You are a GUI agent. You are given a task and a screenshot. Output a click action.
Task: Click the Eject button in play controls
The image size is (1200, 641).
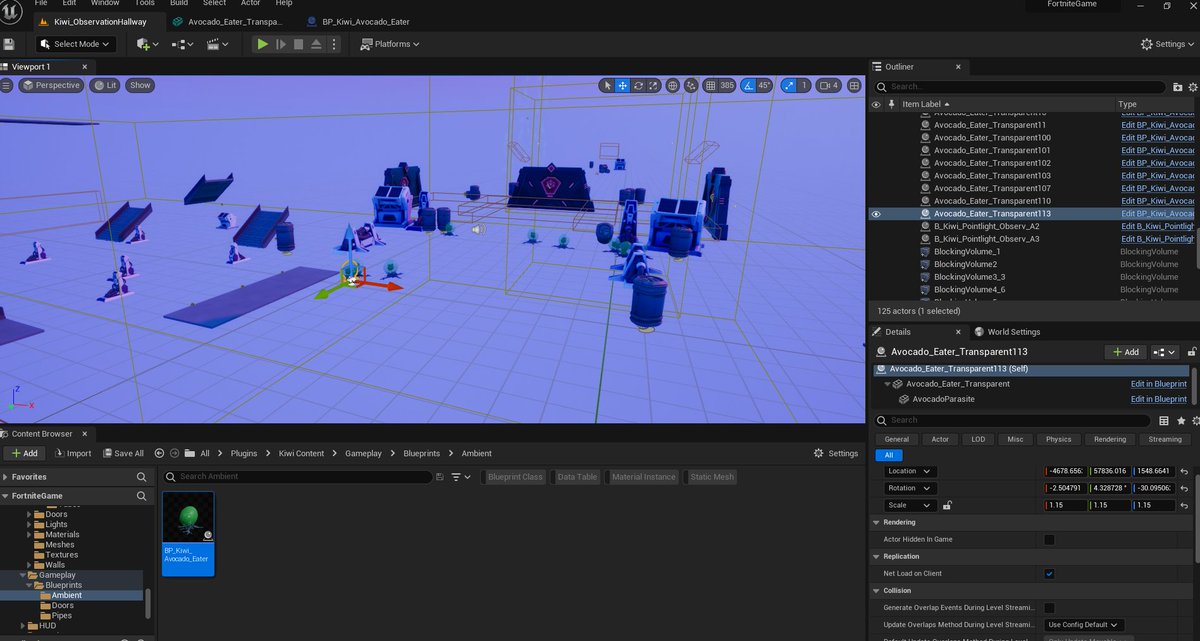tap(316, 44)
